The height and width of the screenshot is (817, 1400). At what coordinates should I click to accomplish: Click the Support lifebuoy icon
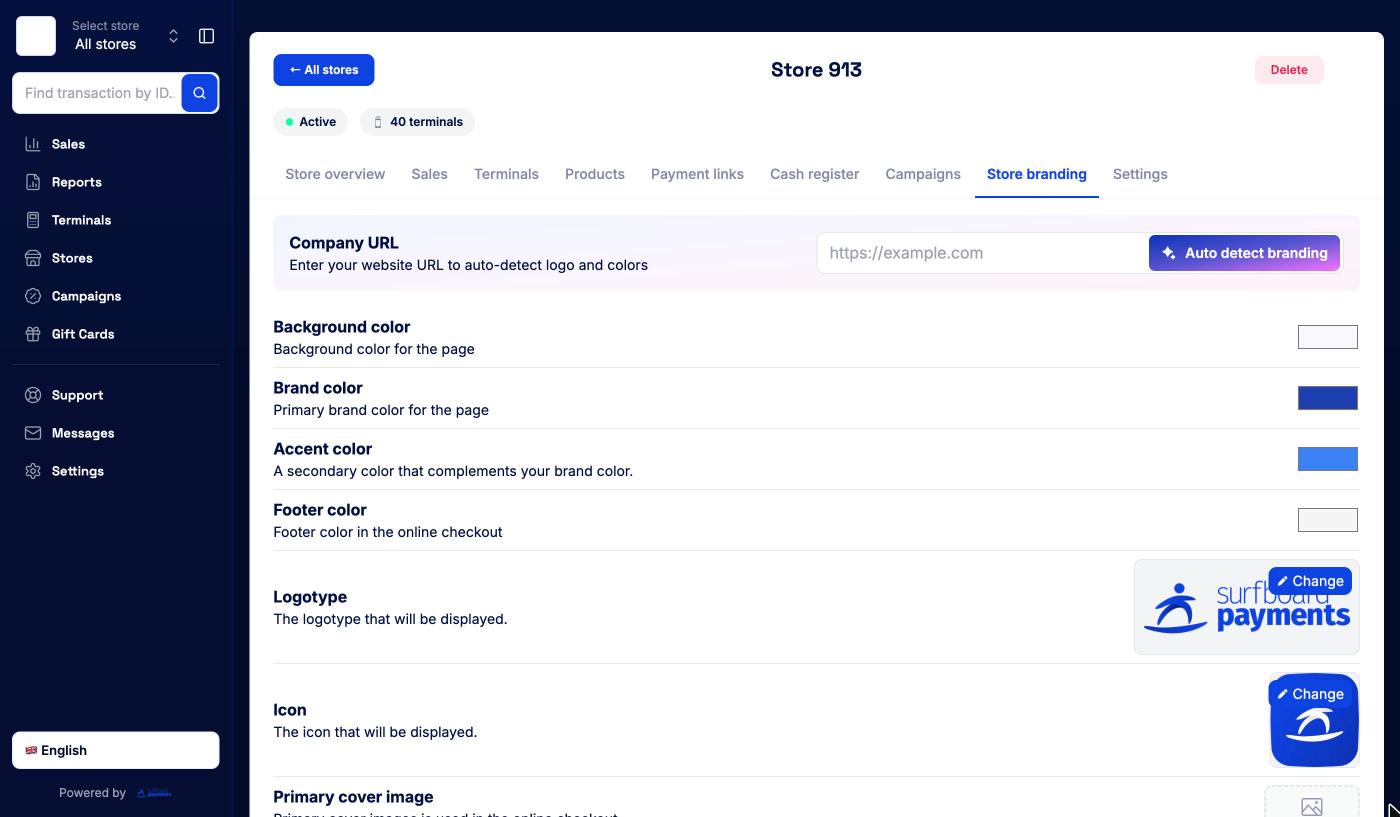(33, 395)
